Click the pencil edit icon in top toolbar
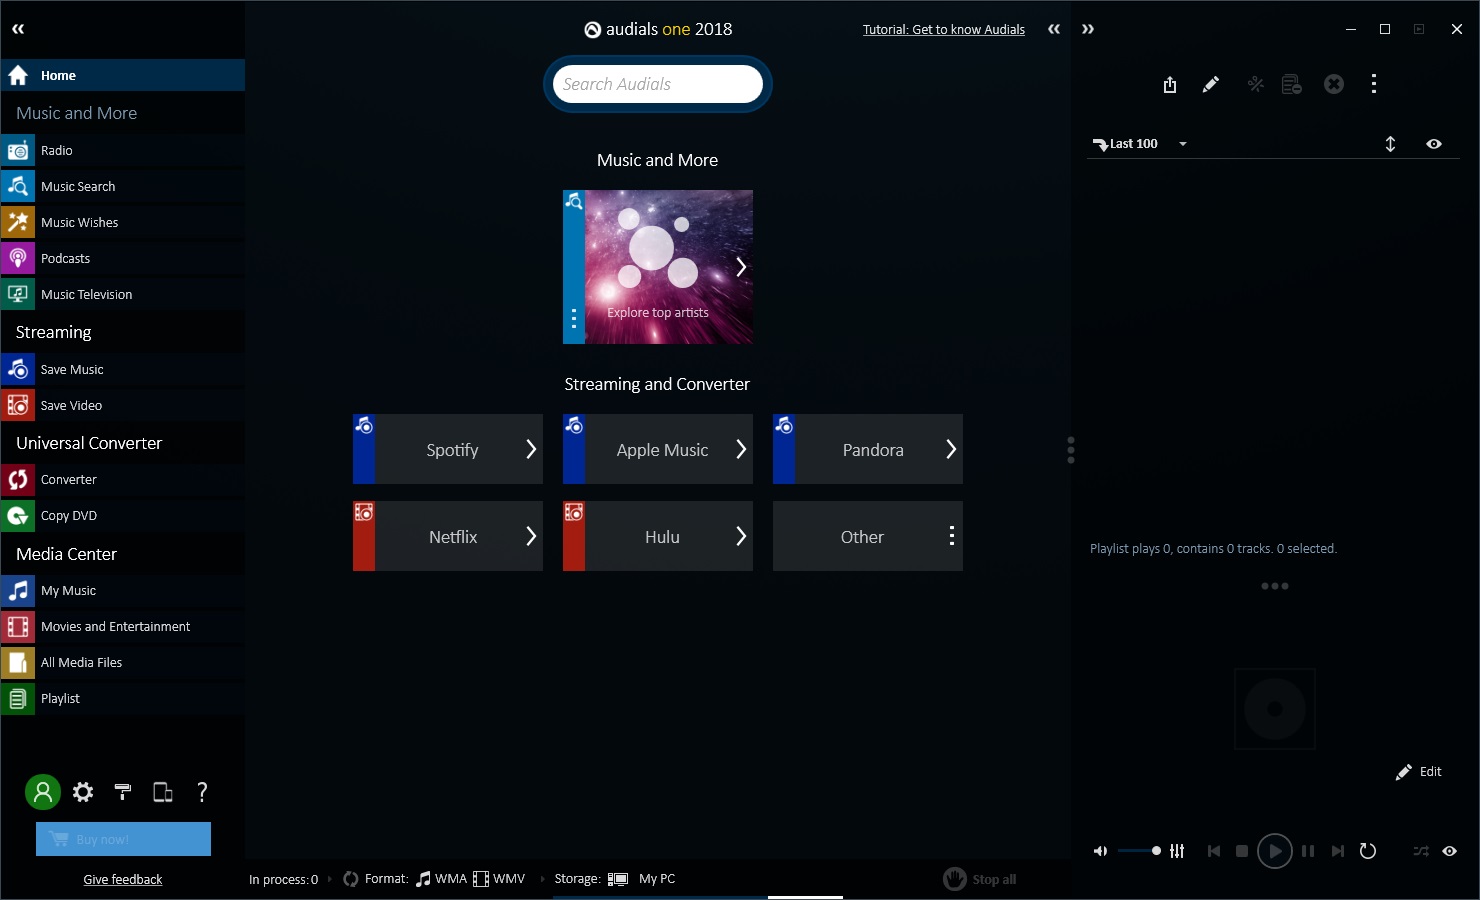 tap(1210, 85)
